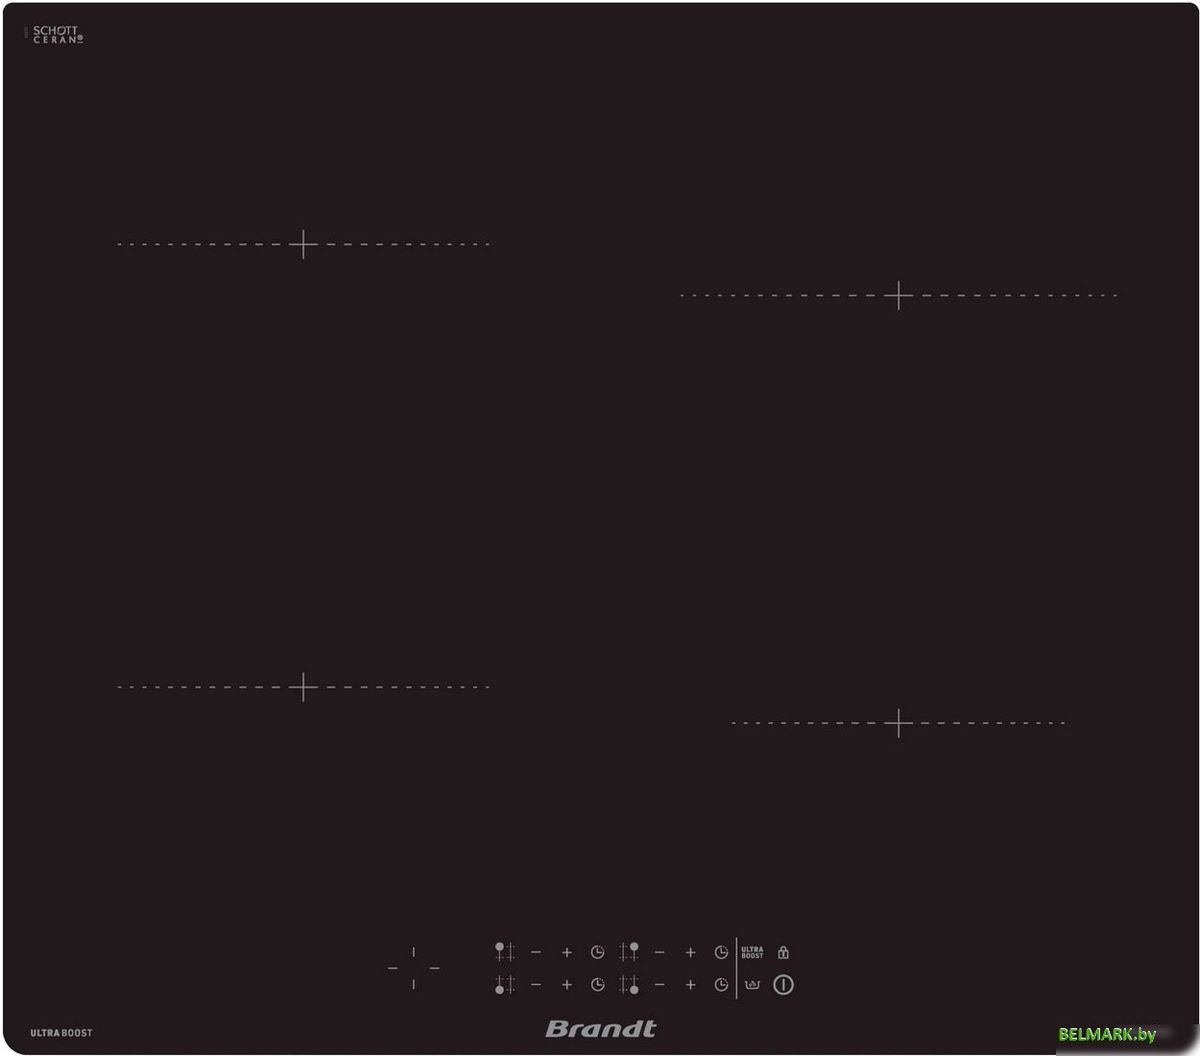Decrease front-right zone power with minus
1200x1056 pixels.
point(660,985)
